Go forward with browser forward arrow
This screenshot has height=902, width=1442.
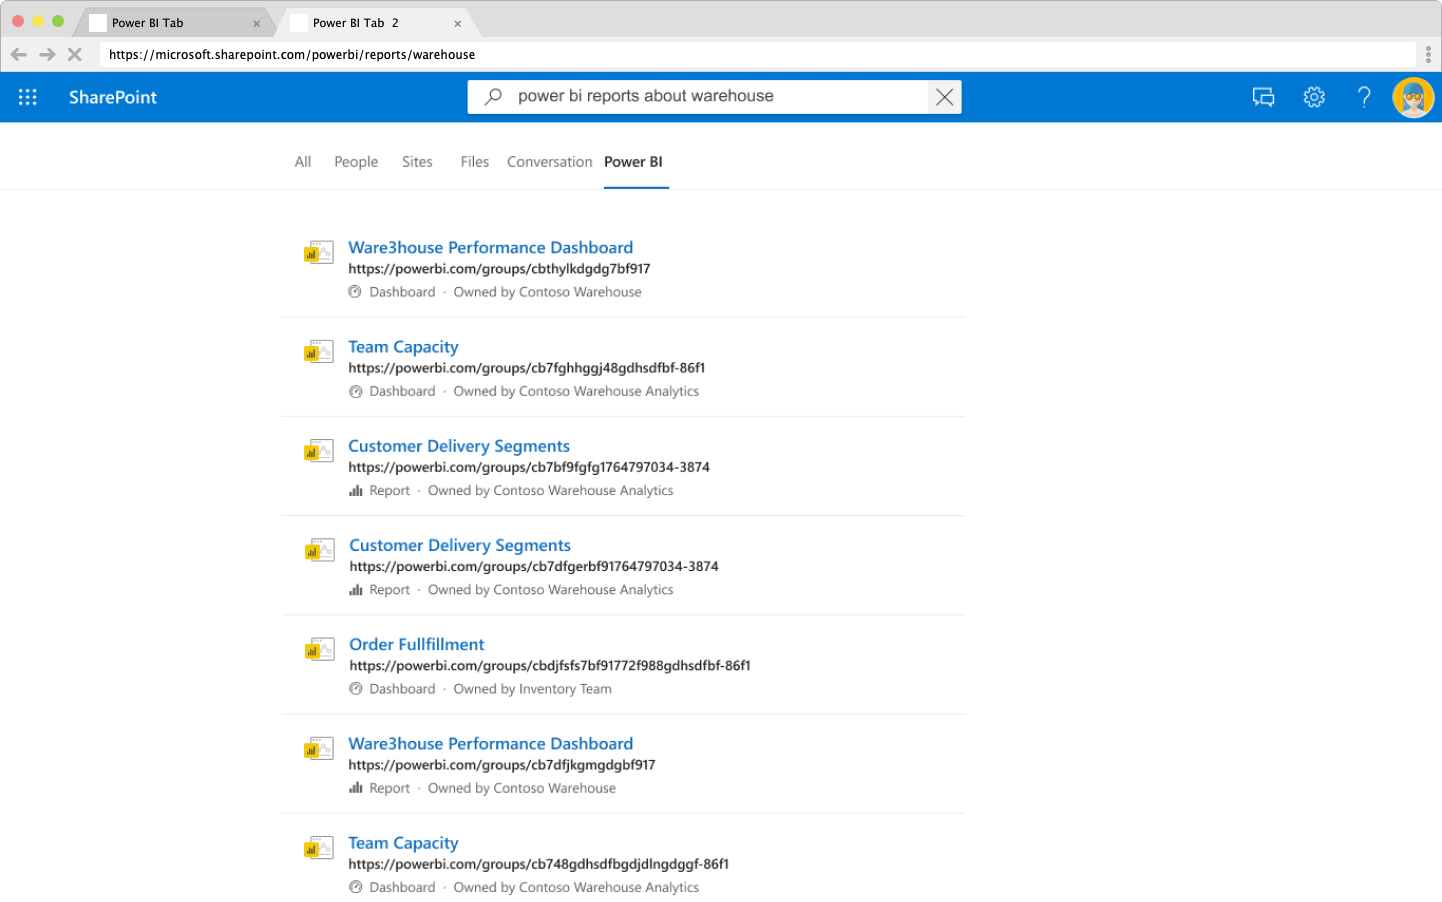47,54
